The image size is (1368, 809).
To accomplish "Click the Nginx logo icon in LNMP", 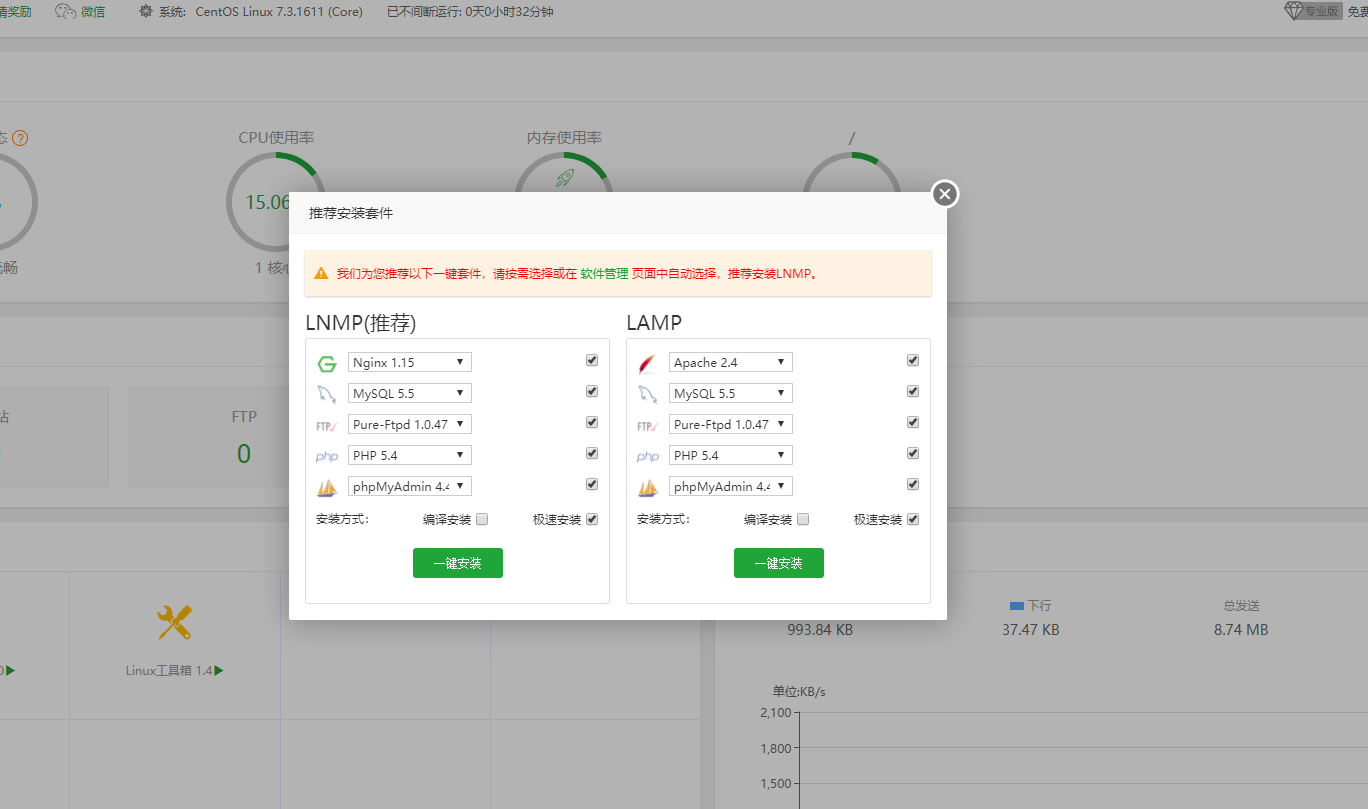I will click(327, 364).
